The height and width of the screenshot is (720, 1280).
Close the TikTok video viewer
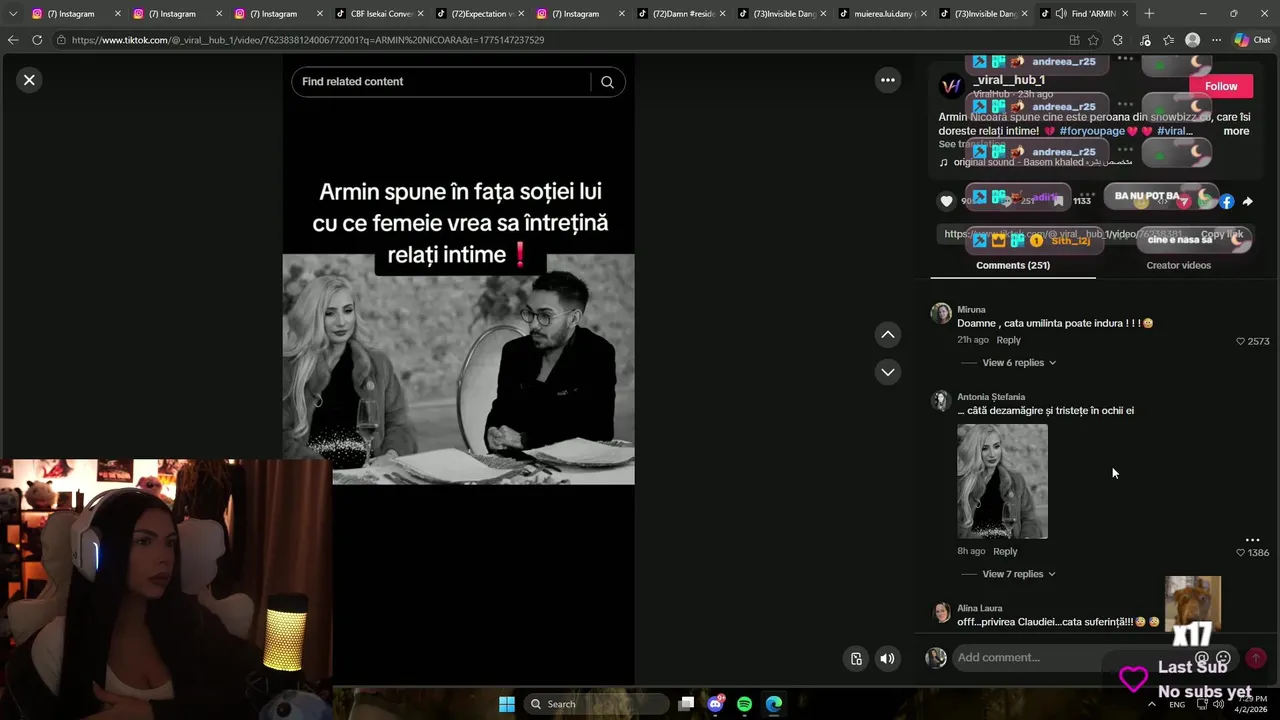click(29, 80)
